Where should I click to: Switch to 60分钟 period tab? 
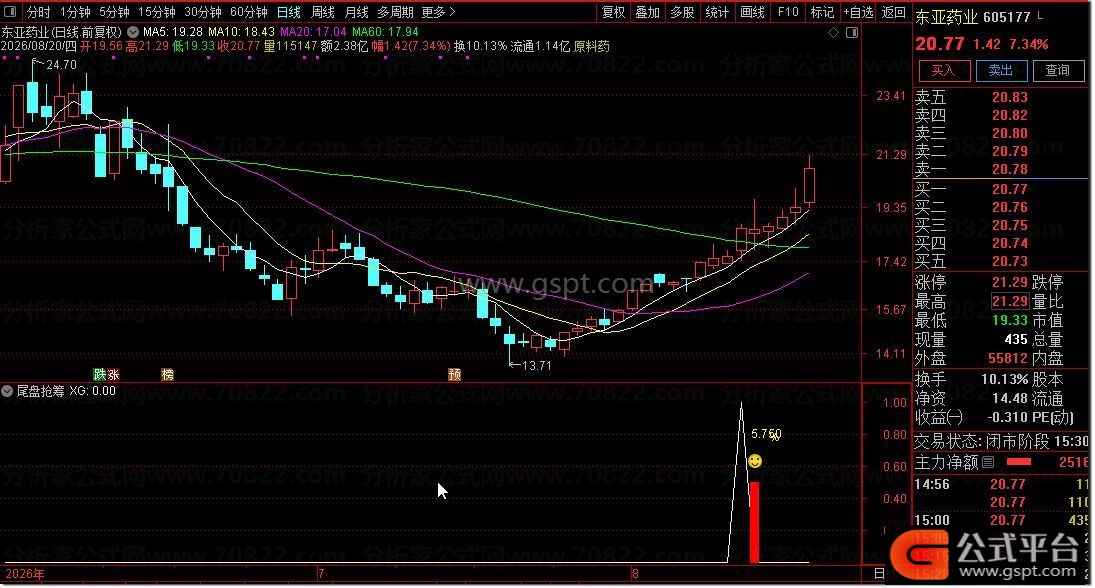249,12
